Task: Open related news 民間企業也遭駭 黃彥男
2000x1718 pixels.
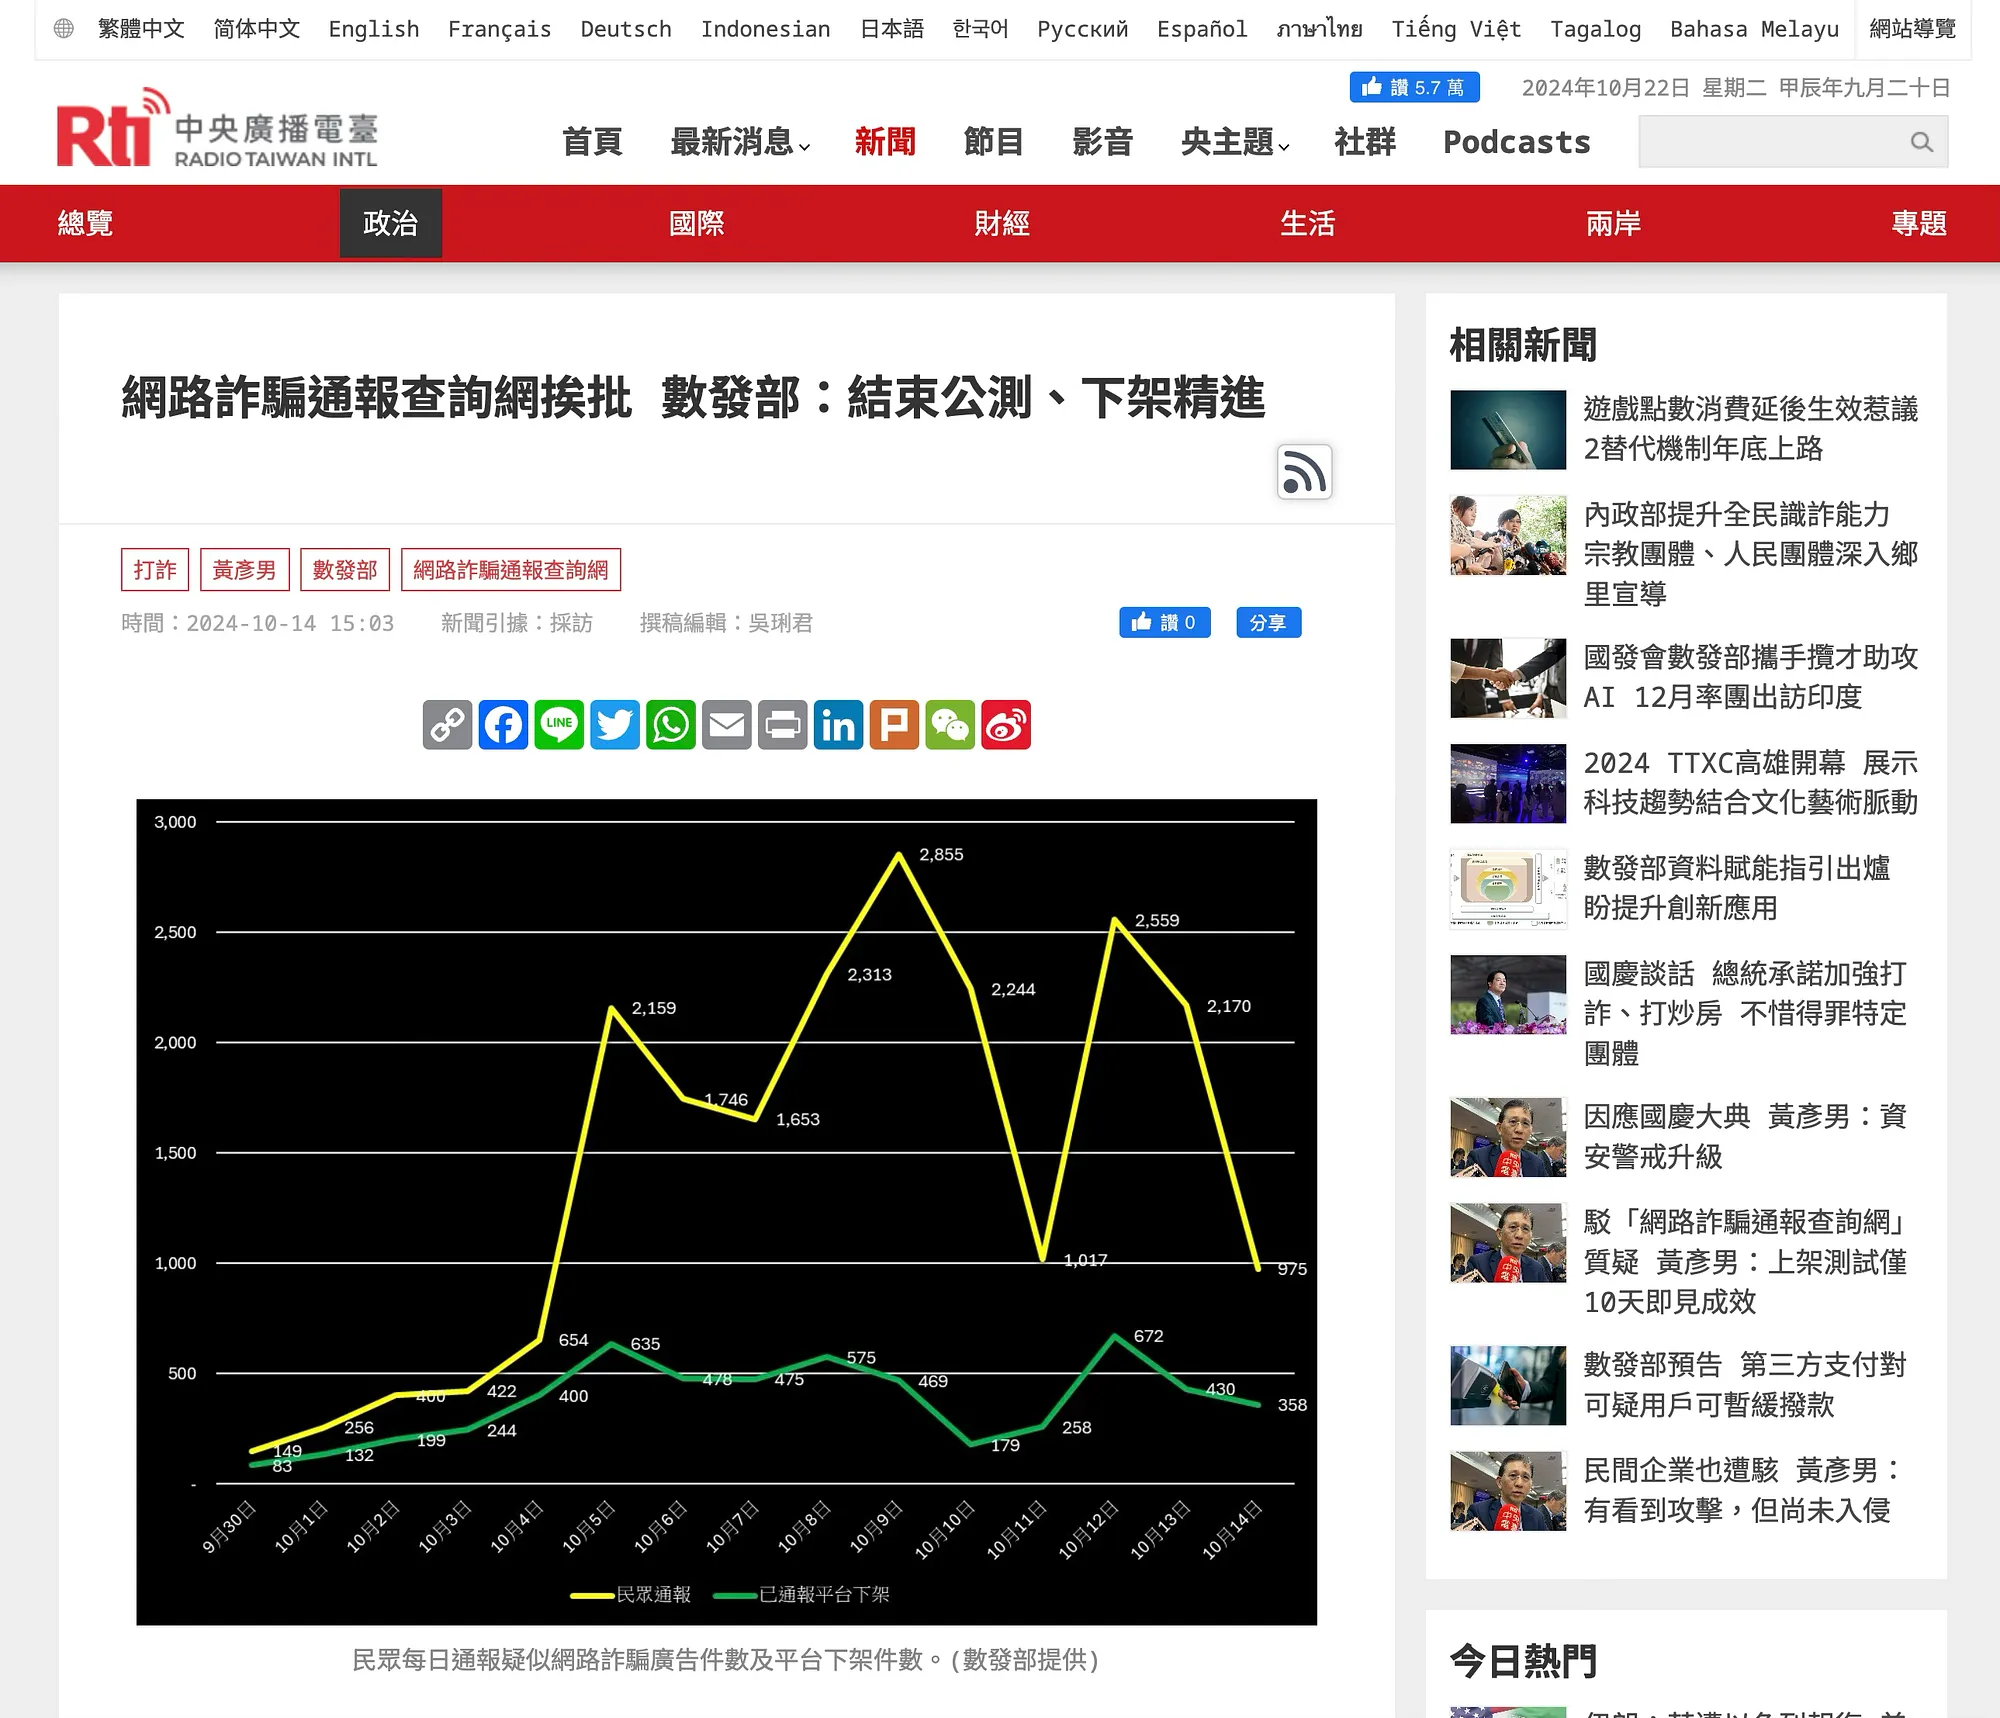Action: 1741,1491
